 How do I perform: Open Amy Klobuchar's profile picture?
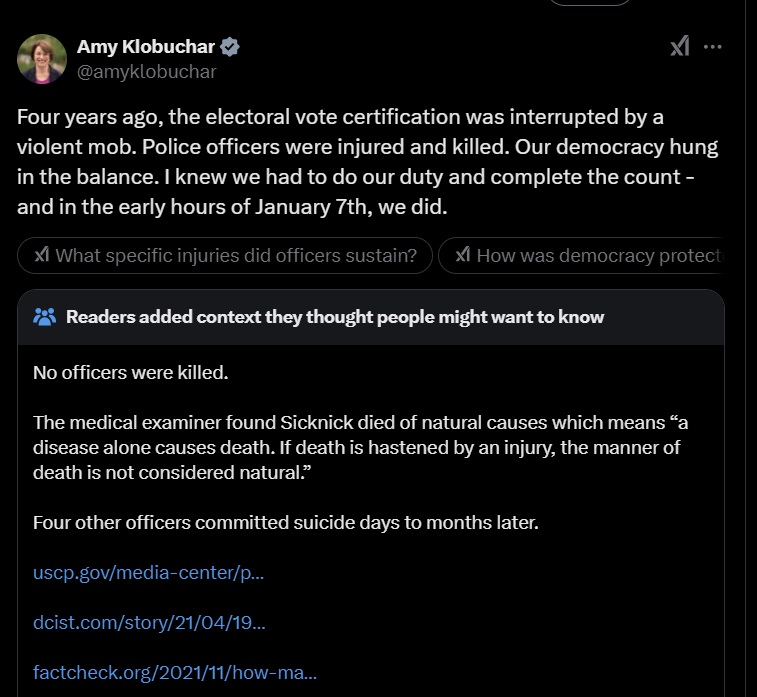pyautogui.click(x=41, y=58)
